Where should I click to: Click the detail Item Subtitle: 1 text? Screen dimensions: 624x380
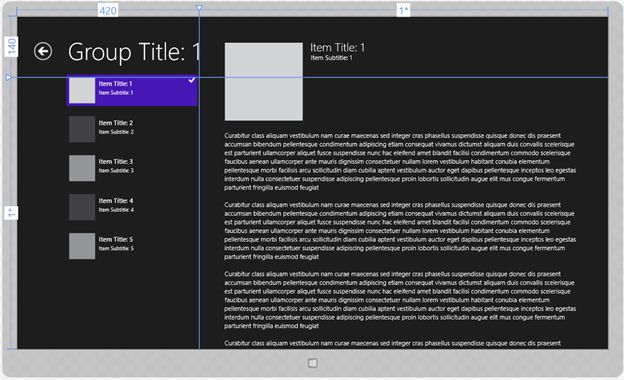coord(331,58)
